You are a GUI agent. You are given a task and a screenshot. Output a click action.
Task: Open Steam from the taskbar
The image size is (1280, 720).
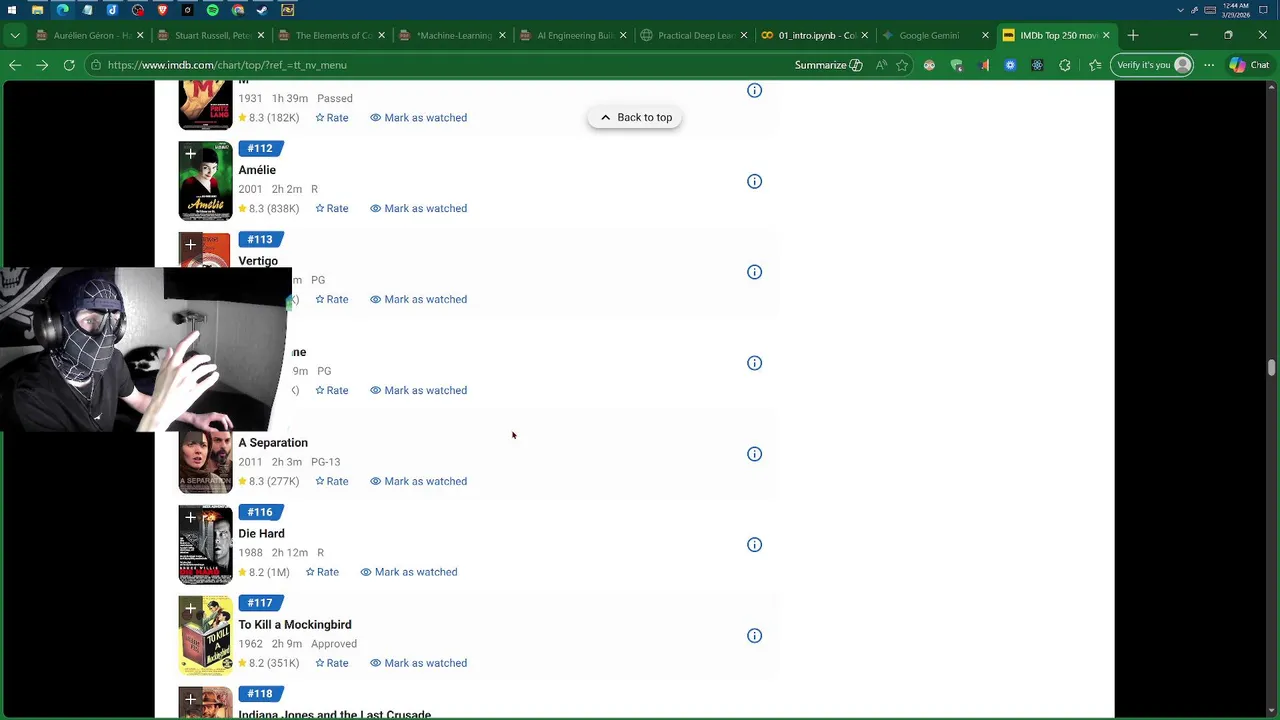coord(262,10)
